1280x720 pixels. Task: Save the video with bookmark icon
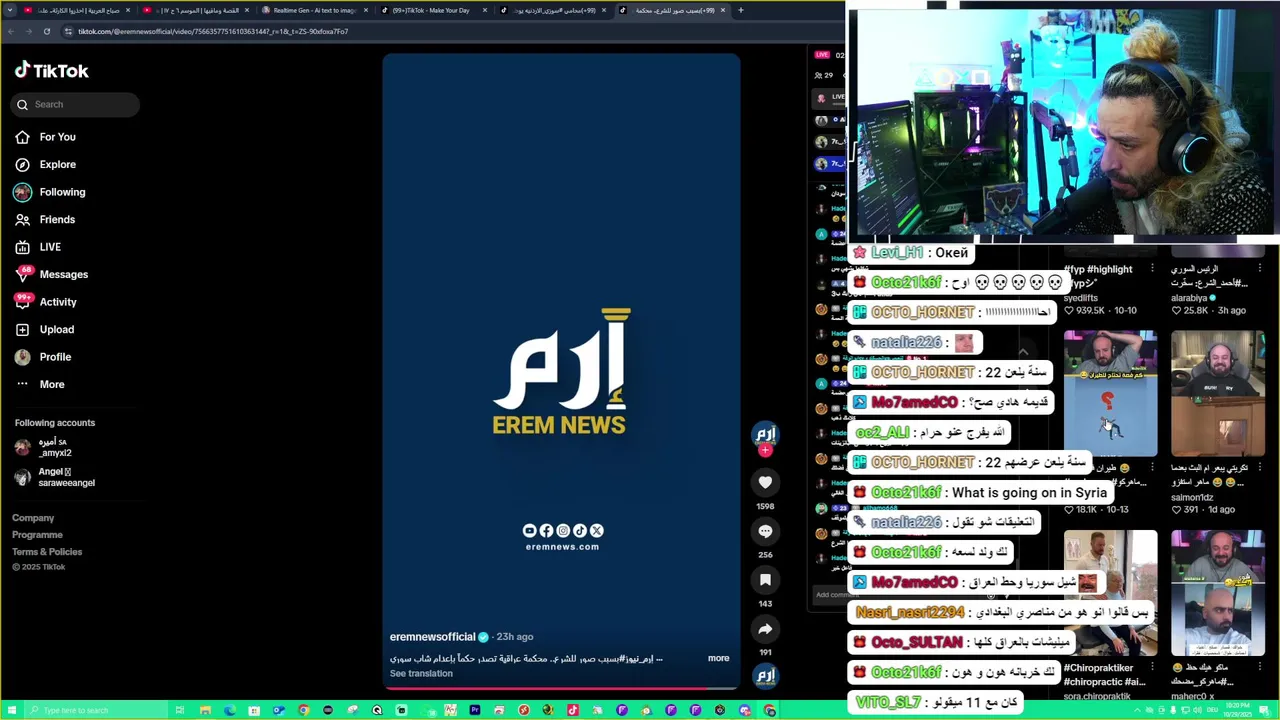point(765,580)
